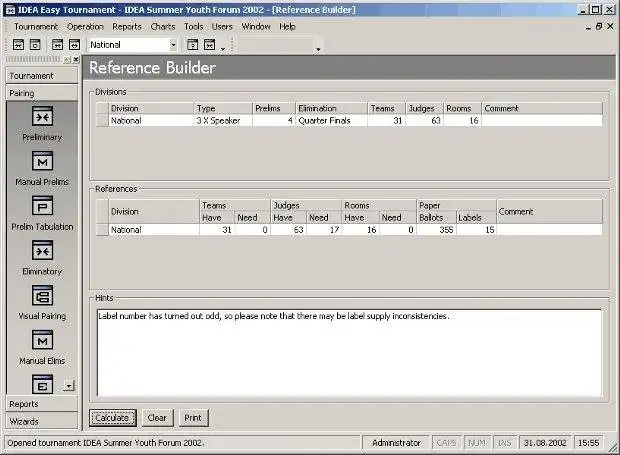
Task: Switch to the Reports sidebar group
Action: (x=42, y=404)
